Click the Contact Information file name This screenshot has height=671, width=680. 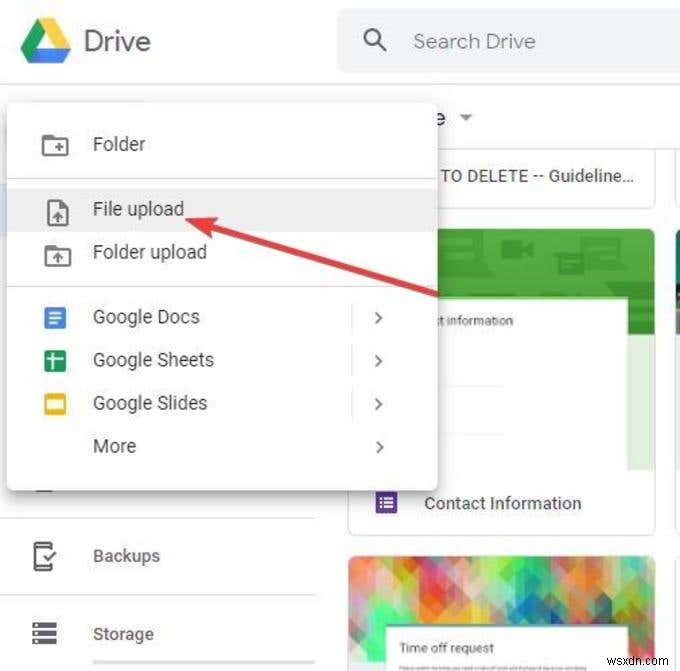(503, 504)
